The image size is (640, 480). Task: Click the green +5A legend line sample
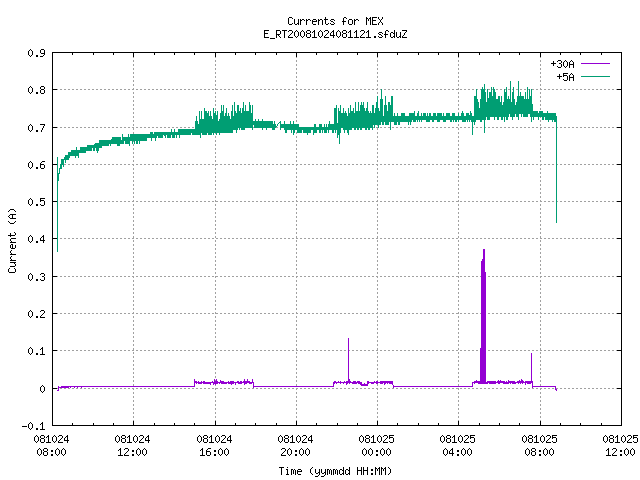[x=595, y=76]
